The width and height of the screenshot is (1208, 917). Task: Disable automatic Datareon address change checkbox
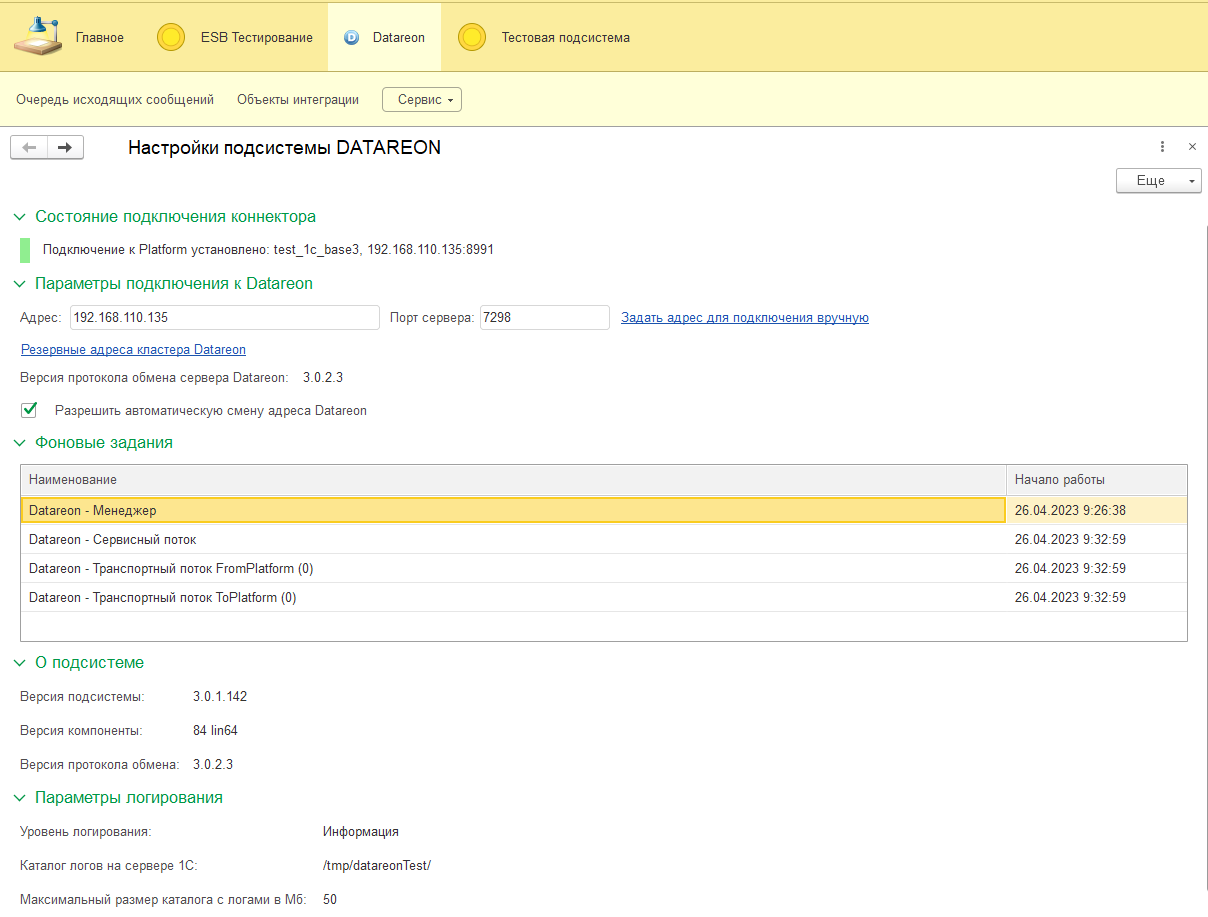[29, 410]
